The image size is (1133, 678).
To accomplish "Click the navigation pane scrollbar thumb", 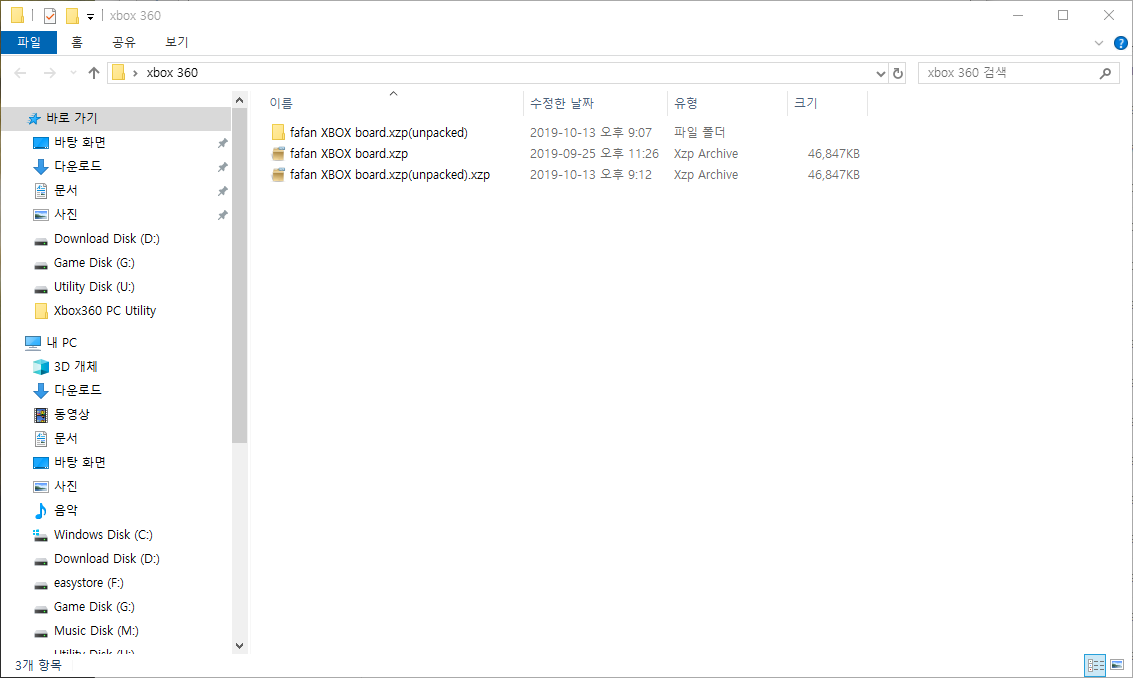I will (240, 275).
